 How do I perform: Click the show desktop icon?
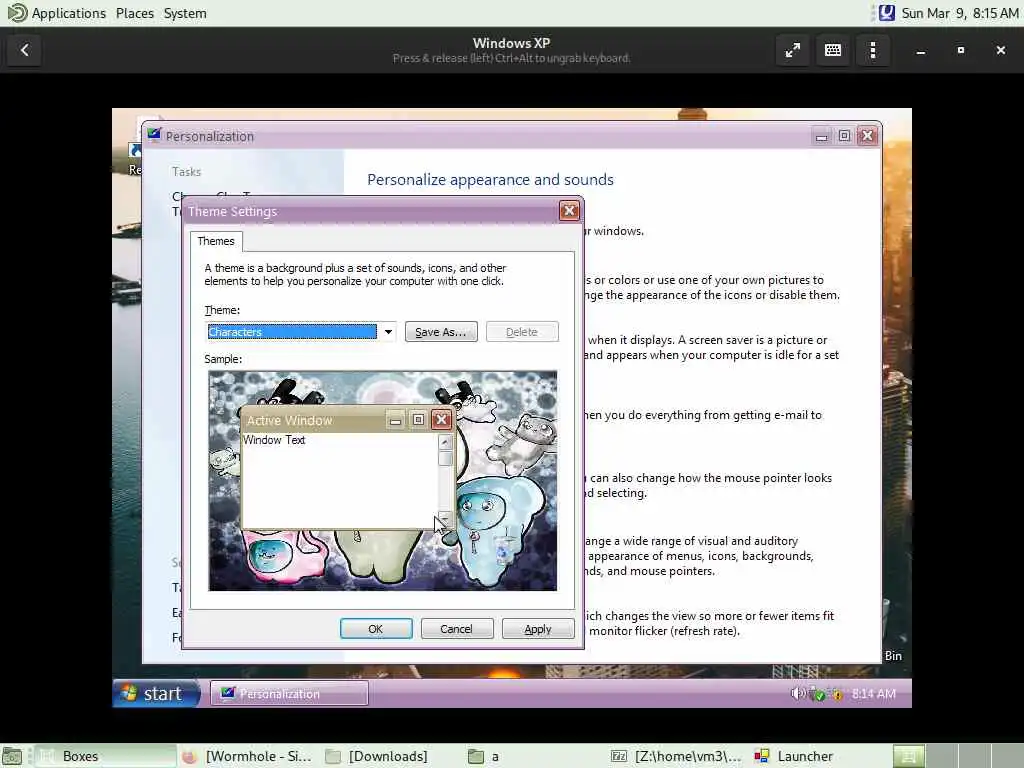12,756
